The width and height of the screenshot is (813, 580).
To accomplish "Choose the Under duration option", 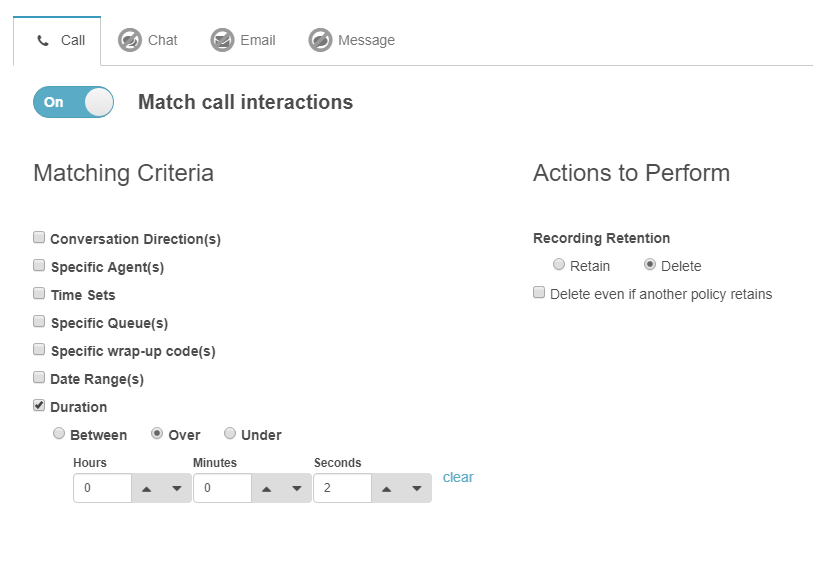I will coord(230,434).
